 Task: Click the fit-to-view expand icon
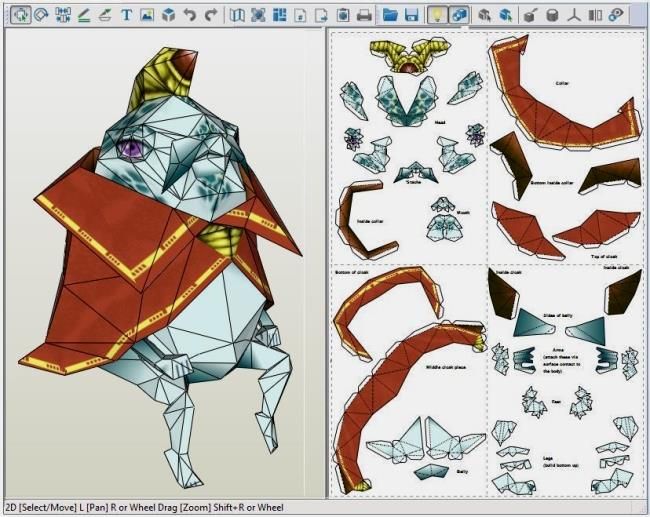coord(258,15)
